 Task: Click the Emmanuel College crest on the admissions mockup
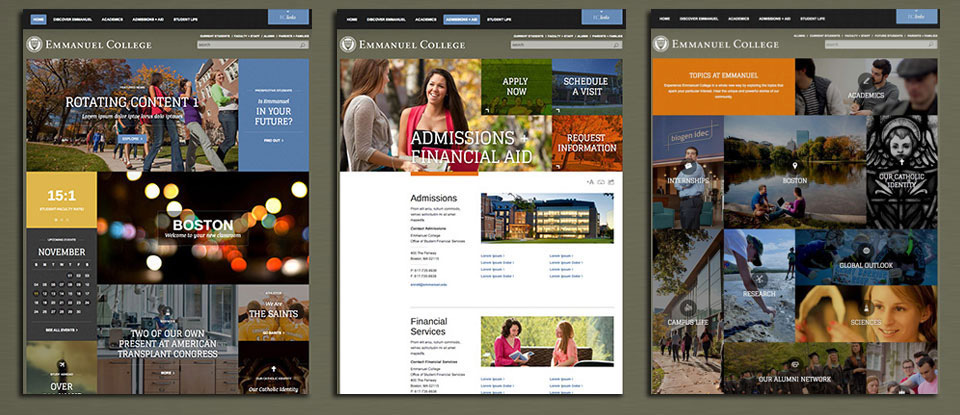pos(348,44)
